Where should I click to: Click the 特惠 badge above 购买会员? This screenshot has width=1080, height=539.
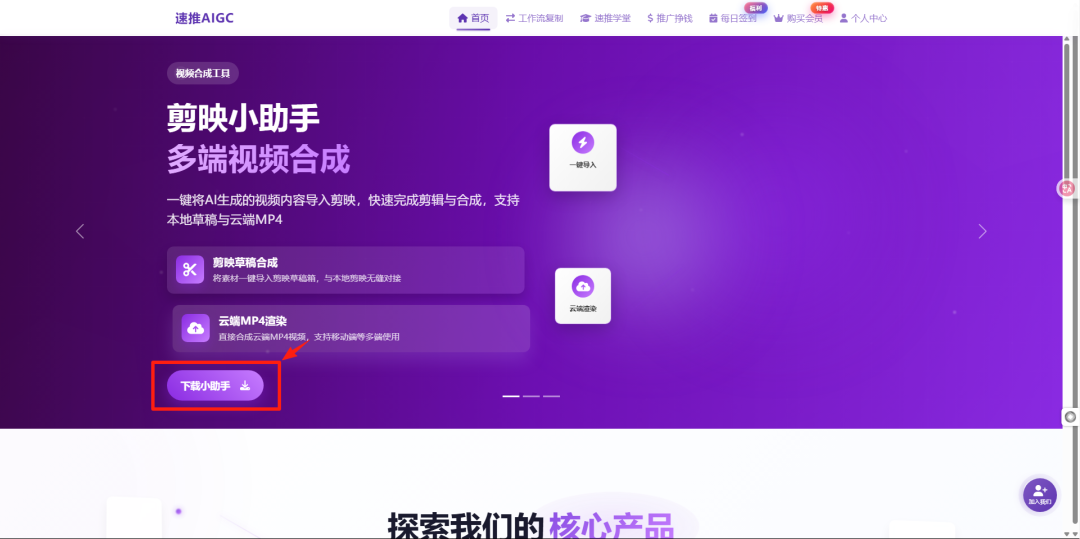pos(822,8)
